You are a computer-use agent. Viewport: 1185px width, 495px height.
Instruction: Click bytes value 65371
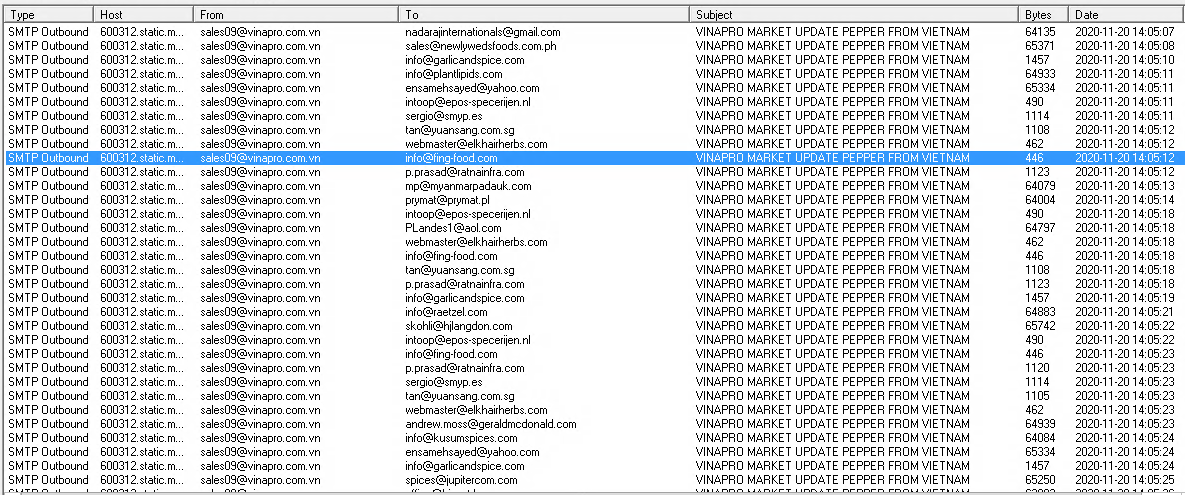coord(1040,46)
